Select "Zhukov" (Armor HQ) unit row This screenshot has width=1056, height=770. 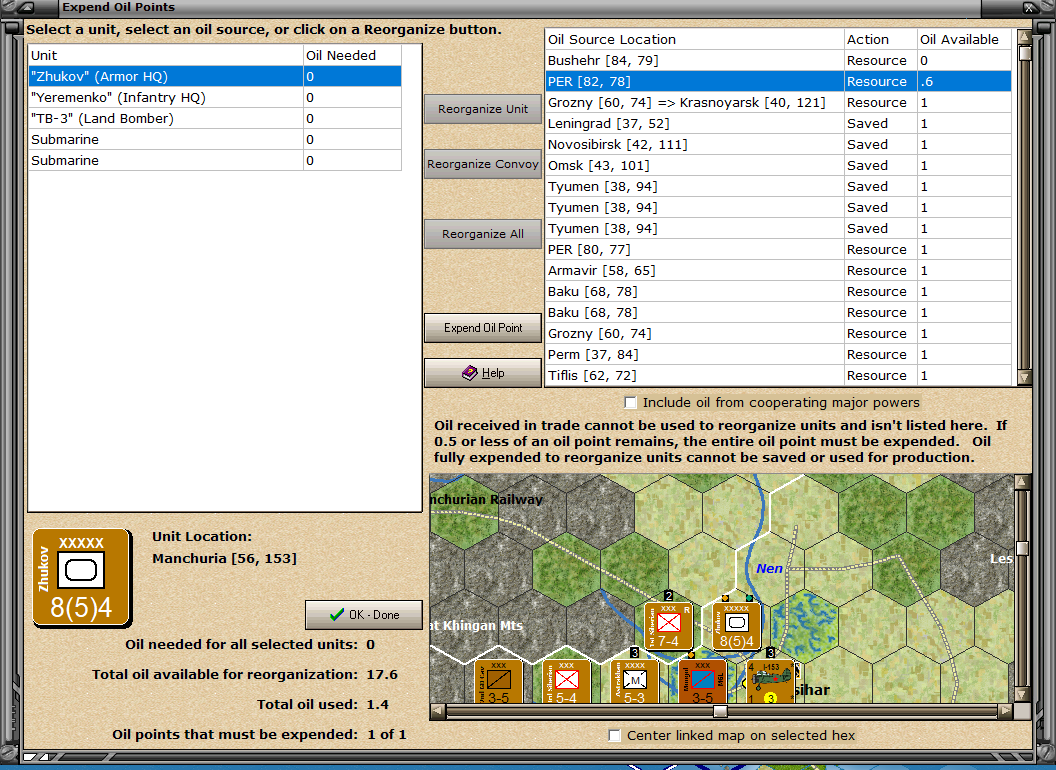(215, 76)
